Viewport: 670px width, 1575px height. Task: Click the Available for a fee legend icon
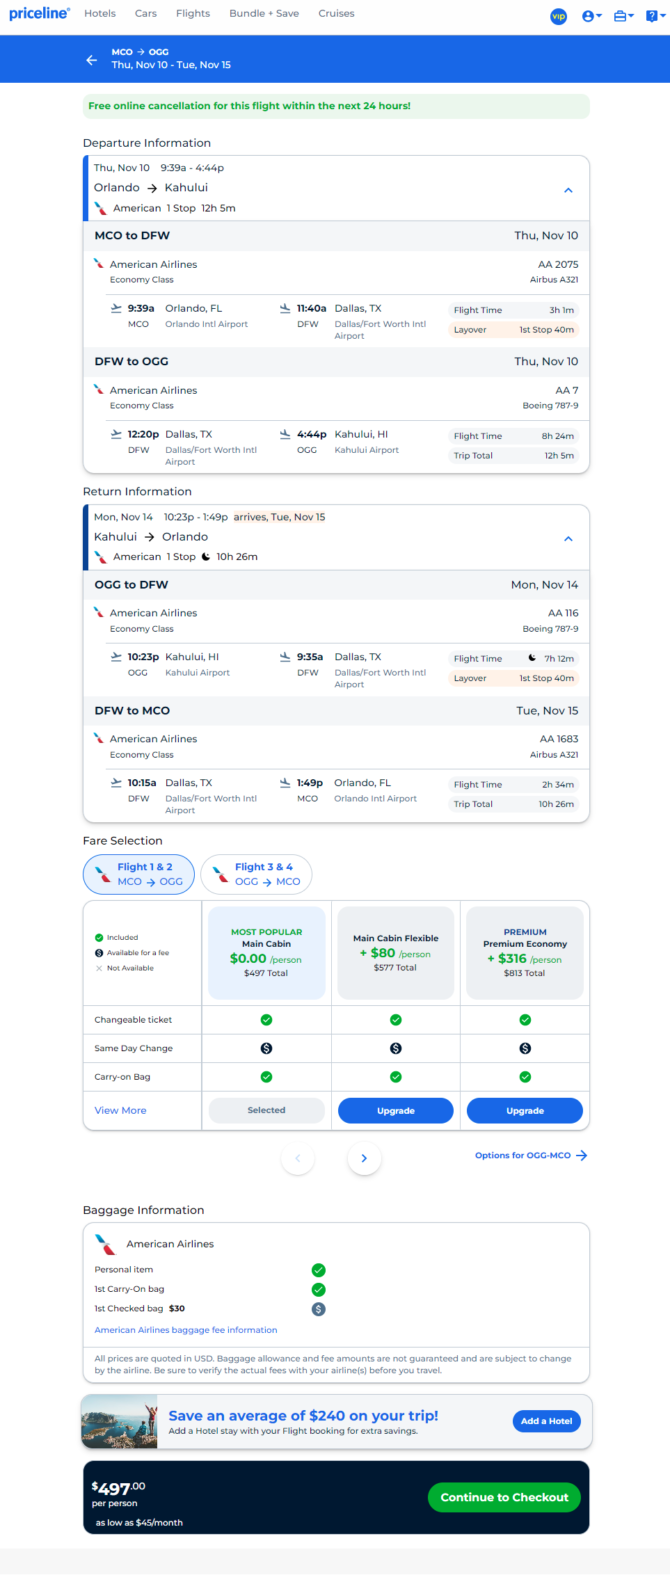click(99, 953)
